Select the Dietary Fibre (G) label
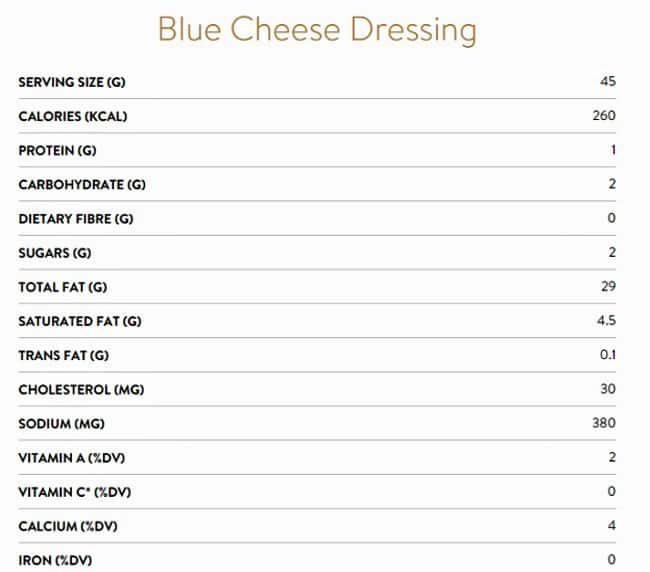650x572 pixels. [x=75, y=218]
